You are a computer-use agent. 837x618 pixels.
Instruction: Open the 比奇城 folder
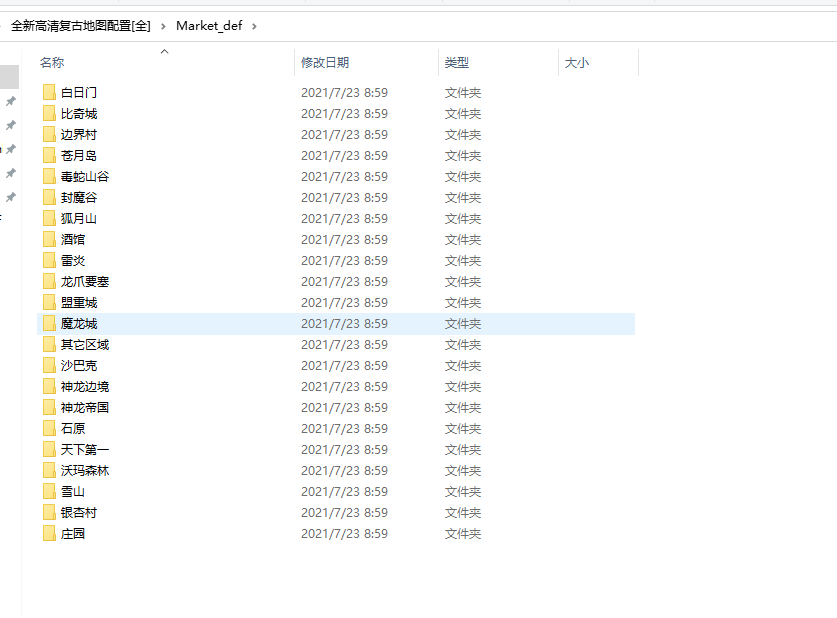coord(75,113)
